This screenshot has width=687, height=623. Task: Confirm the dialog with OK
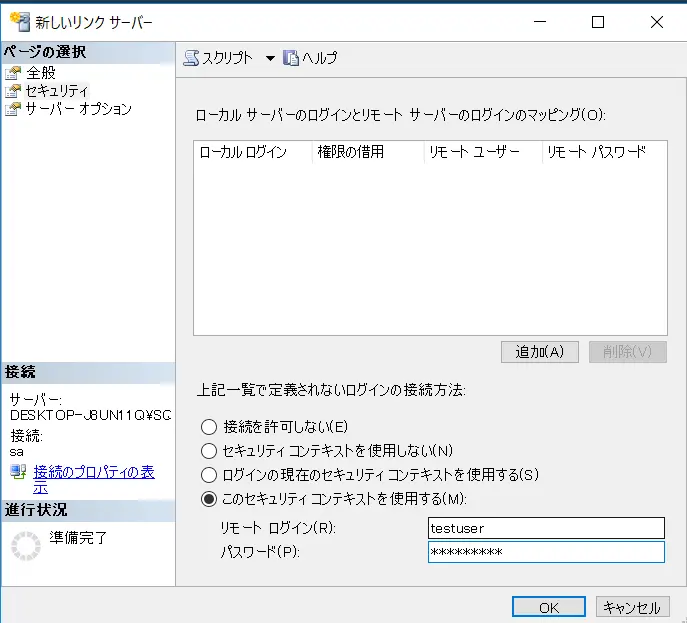tap(549, 608)
